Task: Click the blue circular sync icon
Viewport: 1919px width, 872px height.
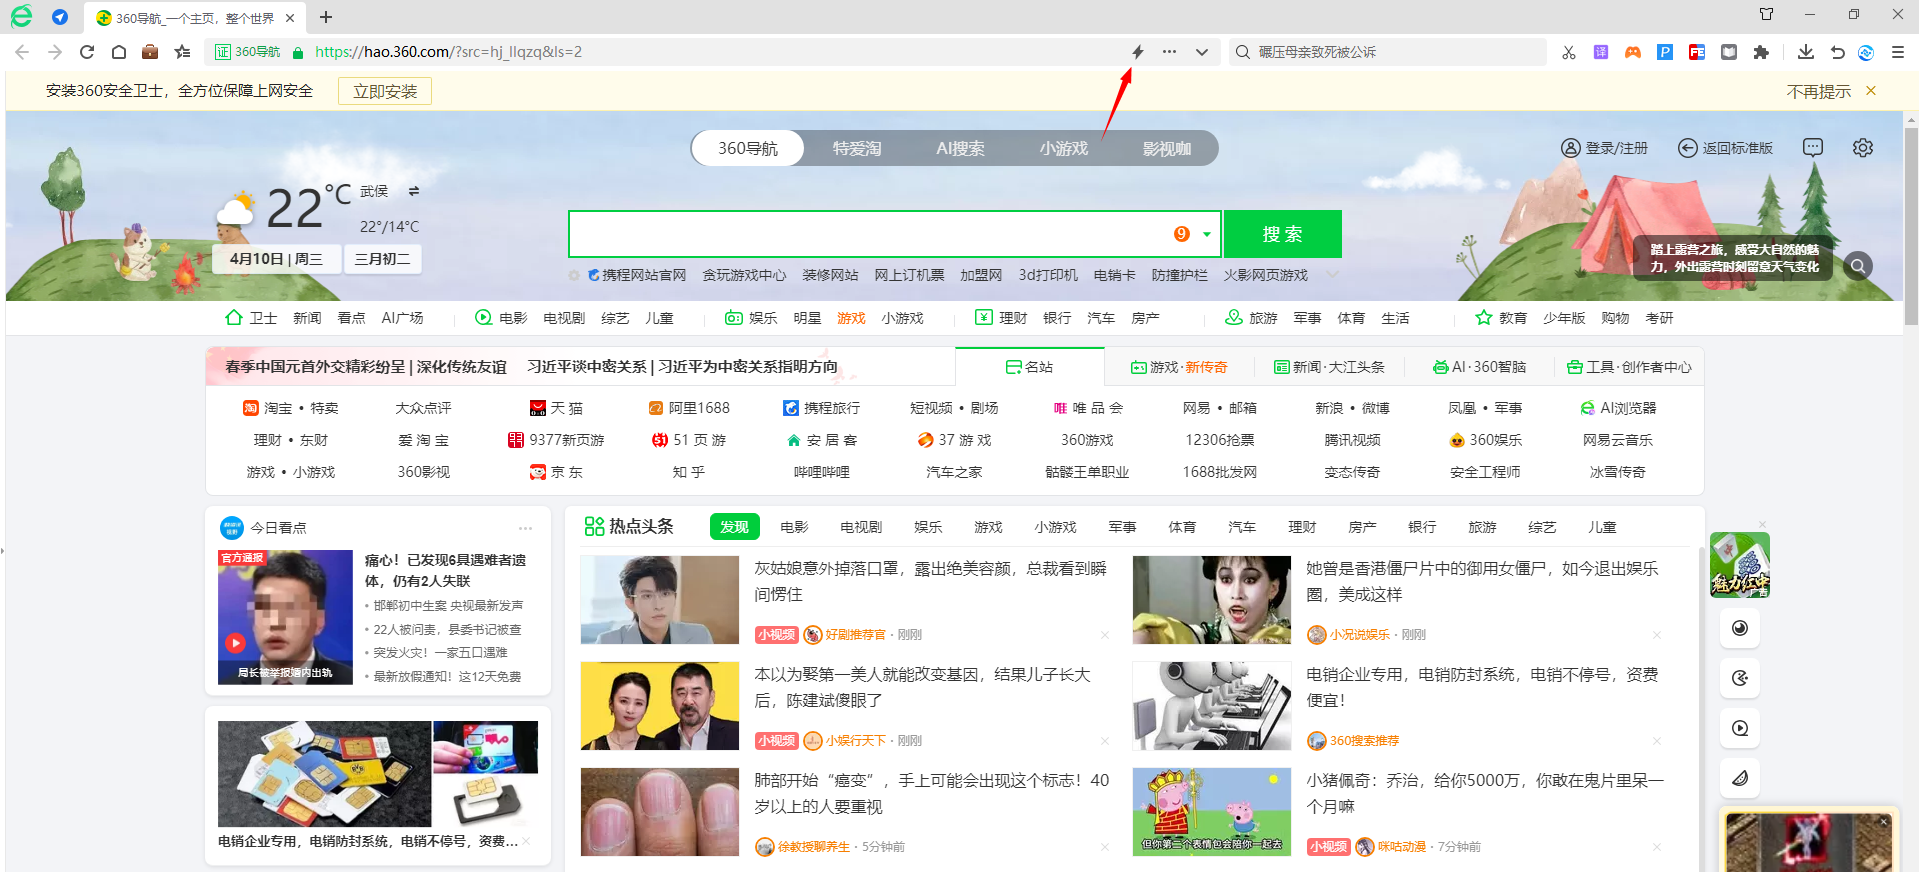Action: point(1866,52)
